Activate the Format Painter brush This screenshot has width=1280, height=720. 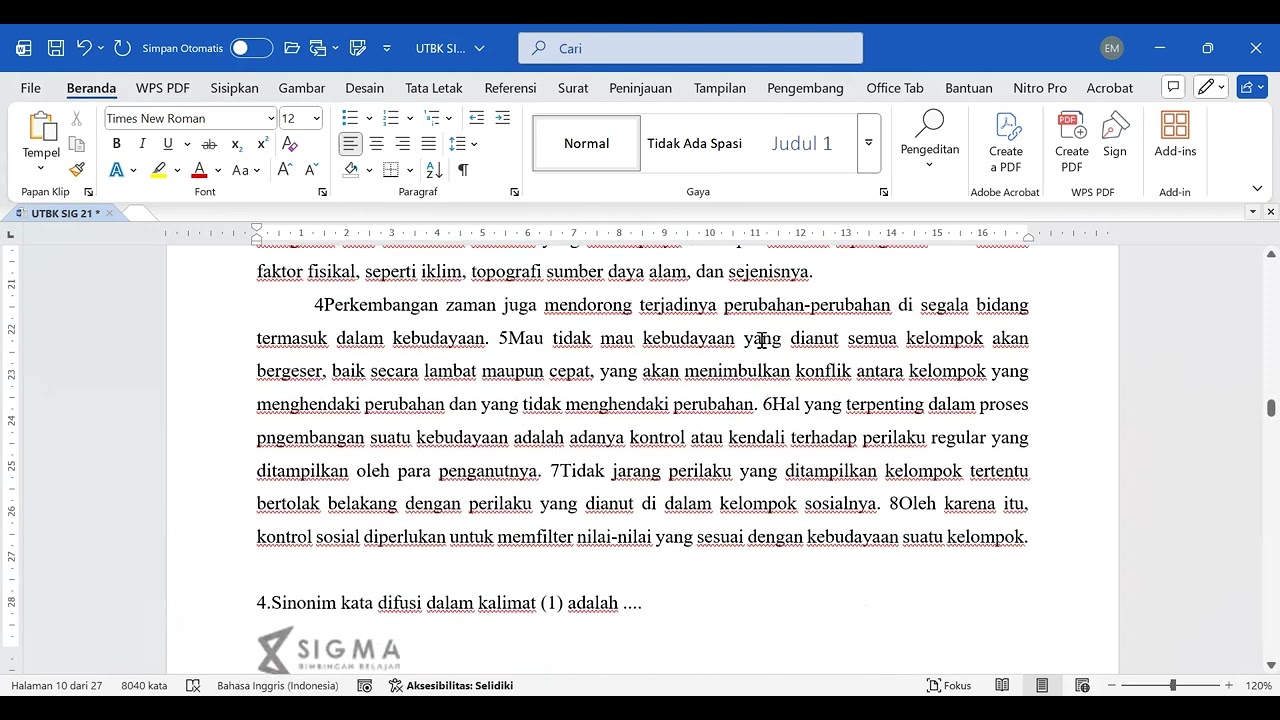click(76, 170)
